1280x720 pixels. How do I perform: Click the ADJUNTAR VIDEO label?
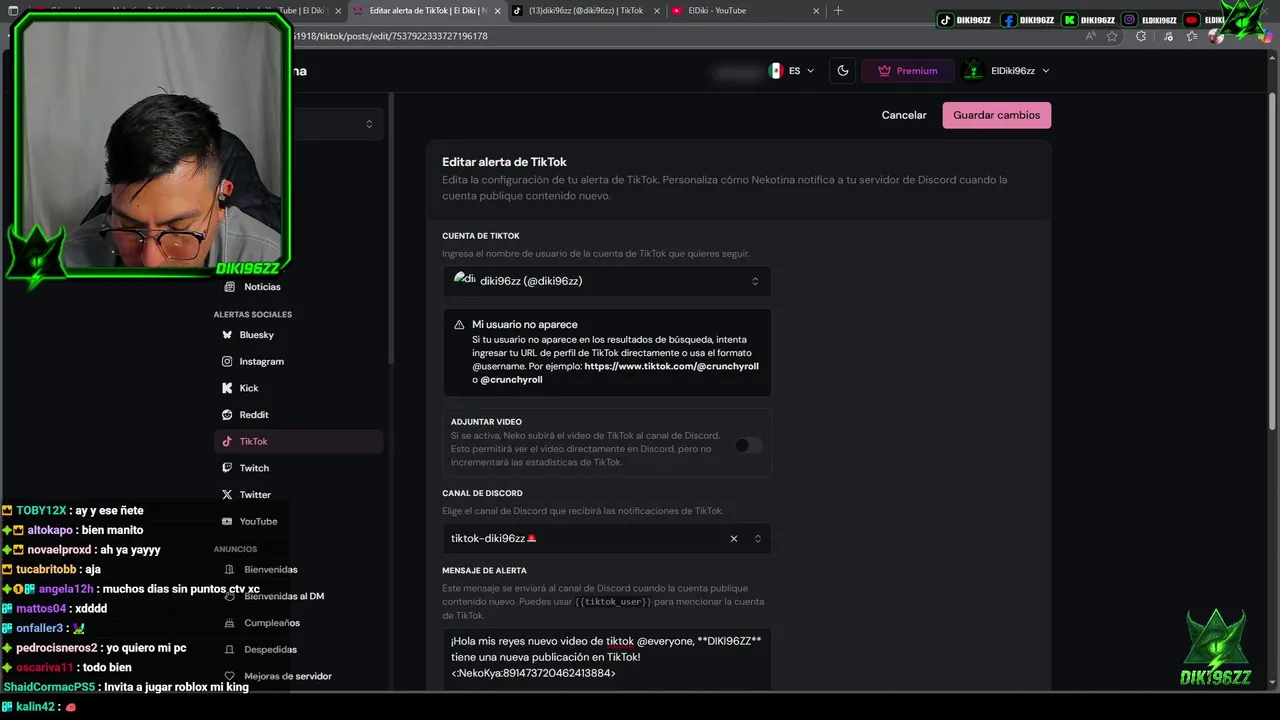point(486,422)
